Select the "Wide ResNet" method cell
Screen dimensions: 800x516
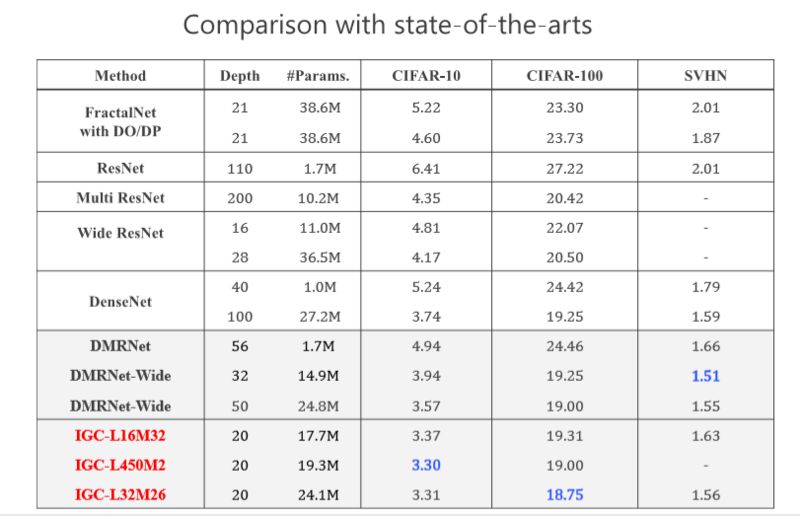tap(120, 233)
